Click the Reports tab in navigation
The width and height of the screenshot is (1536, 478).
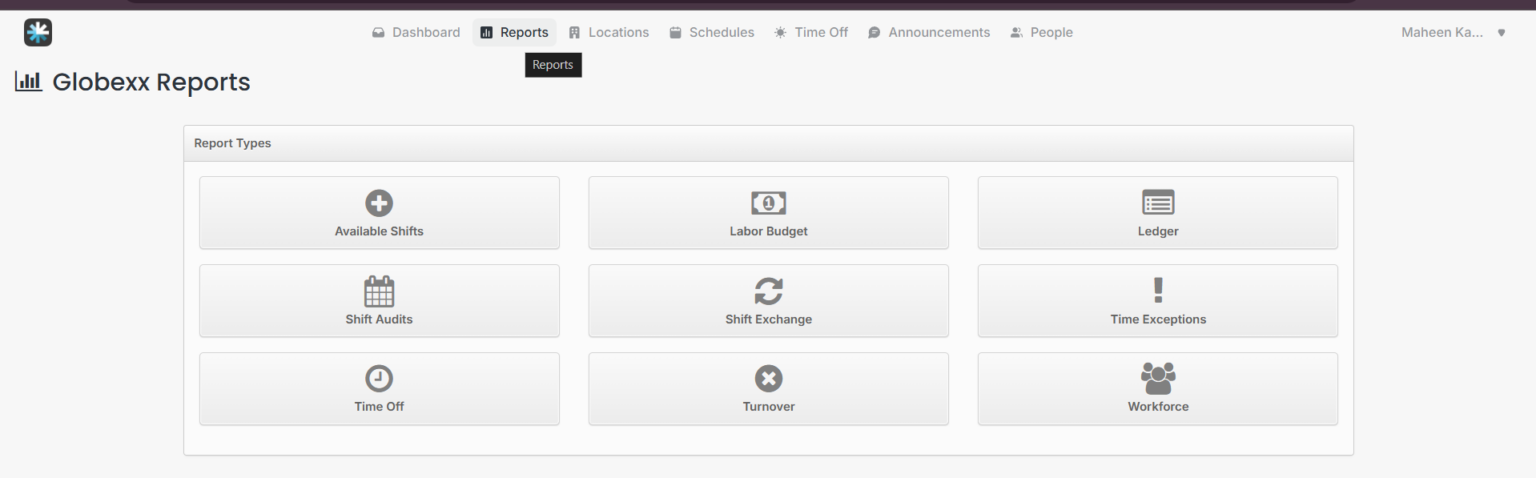[x=514, y=32]
